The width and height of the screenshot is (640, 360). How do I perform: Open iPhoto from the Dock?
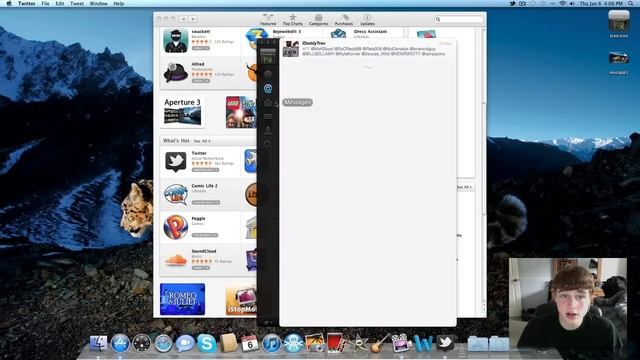(315, 343)
